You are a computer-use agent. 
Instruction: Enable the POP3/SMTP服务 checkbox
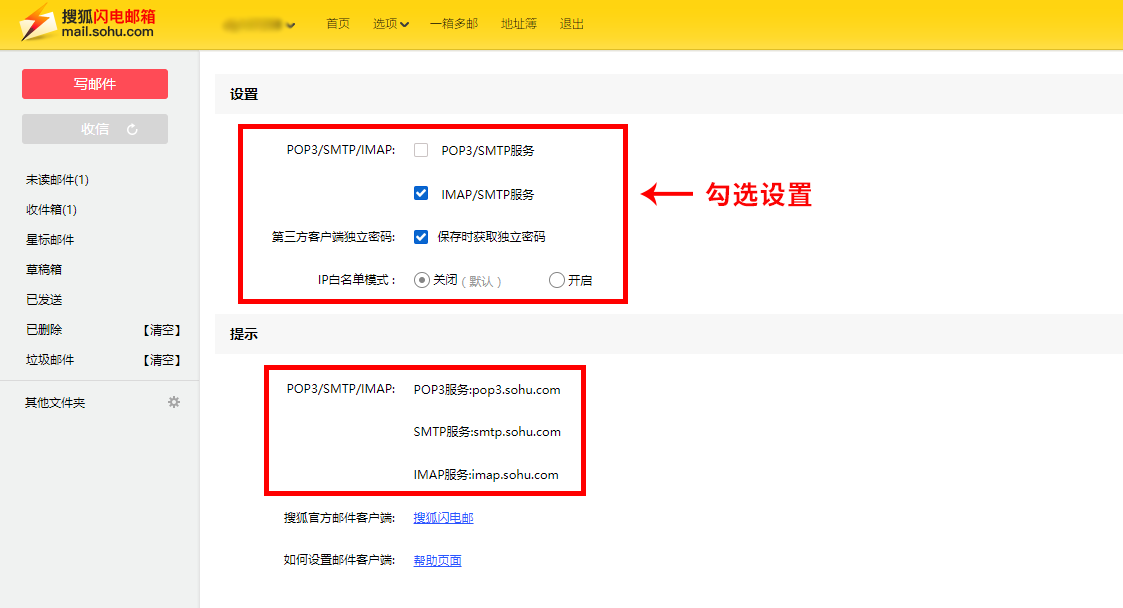pyautogui.click(x=421, y=150)
